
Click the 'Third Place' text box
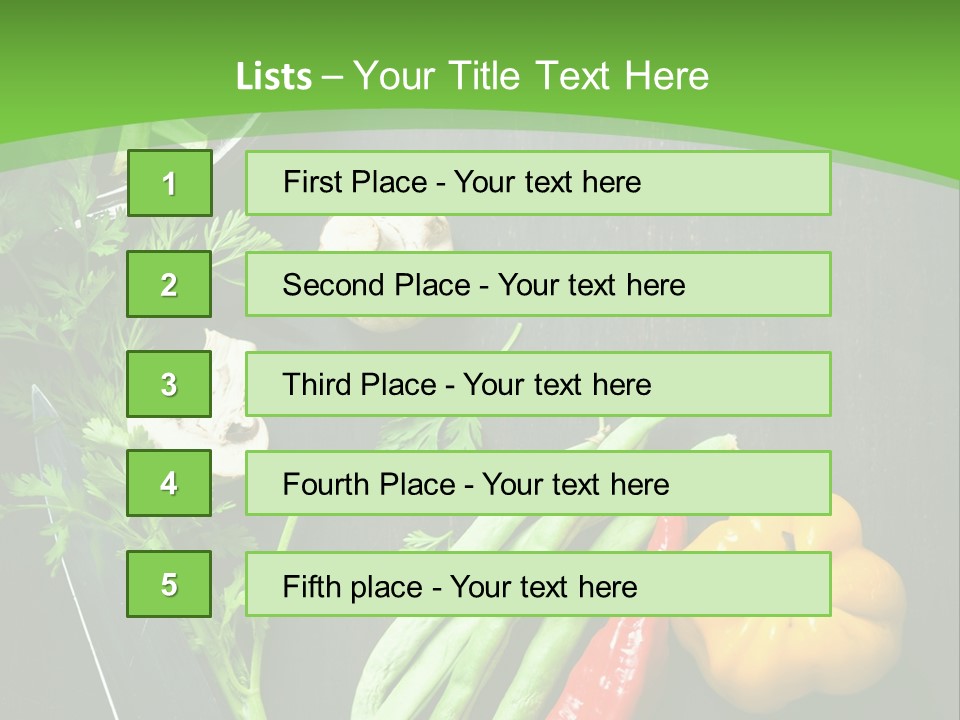point(538,384)
